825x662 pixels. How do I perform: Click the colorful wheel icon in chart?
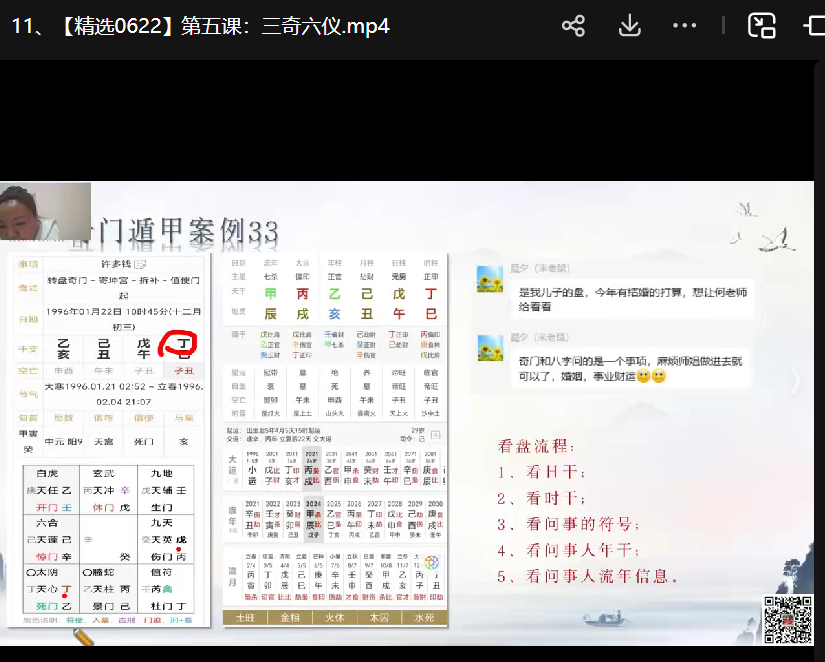pos(432,563)
